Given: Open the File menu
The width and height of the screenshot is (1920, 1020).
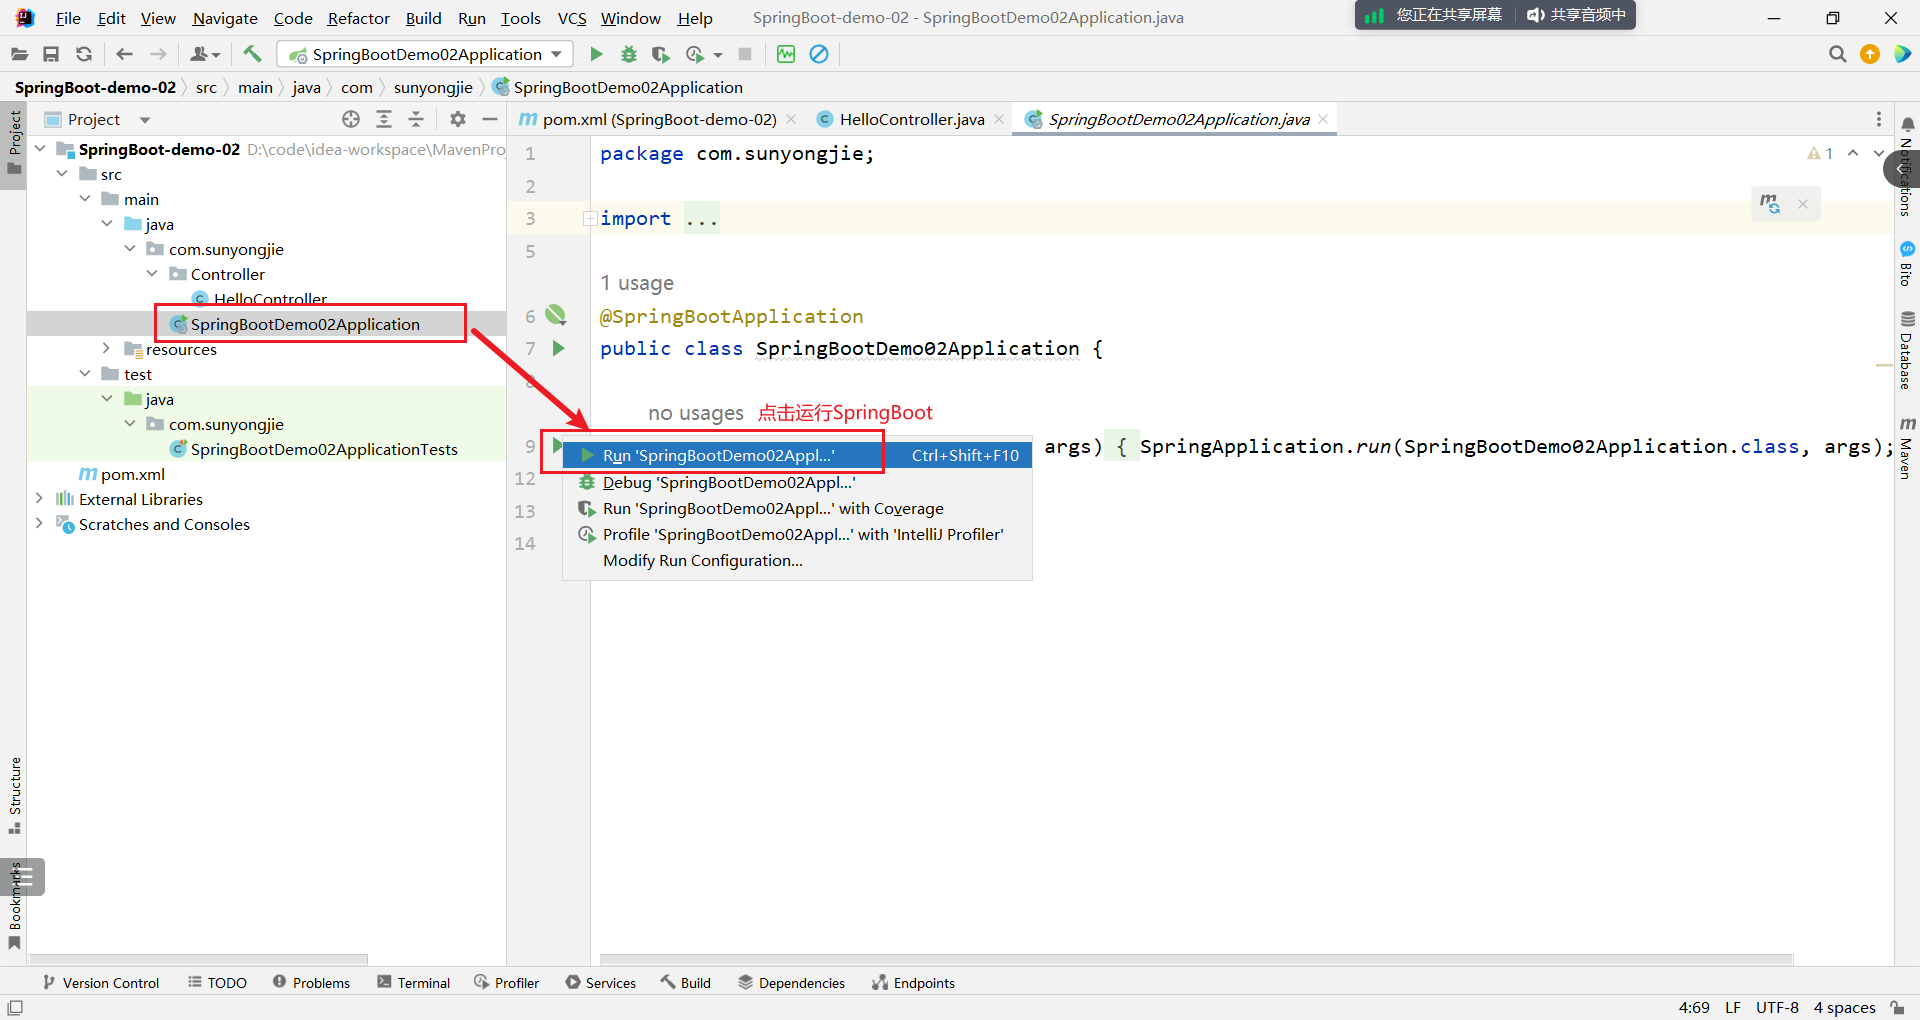Looking at the screenshot, I should pyautogui.click(x=68, y=18).
